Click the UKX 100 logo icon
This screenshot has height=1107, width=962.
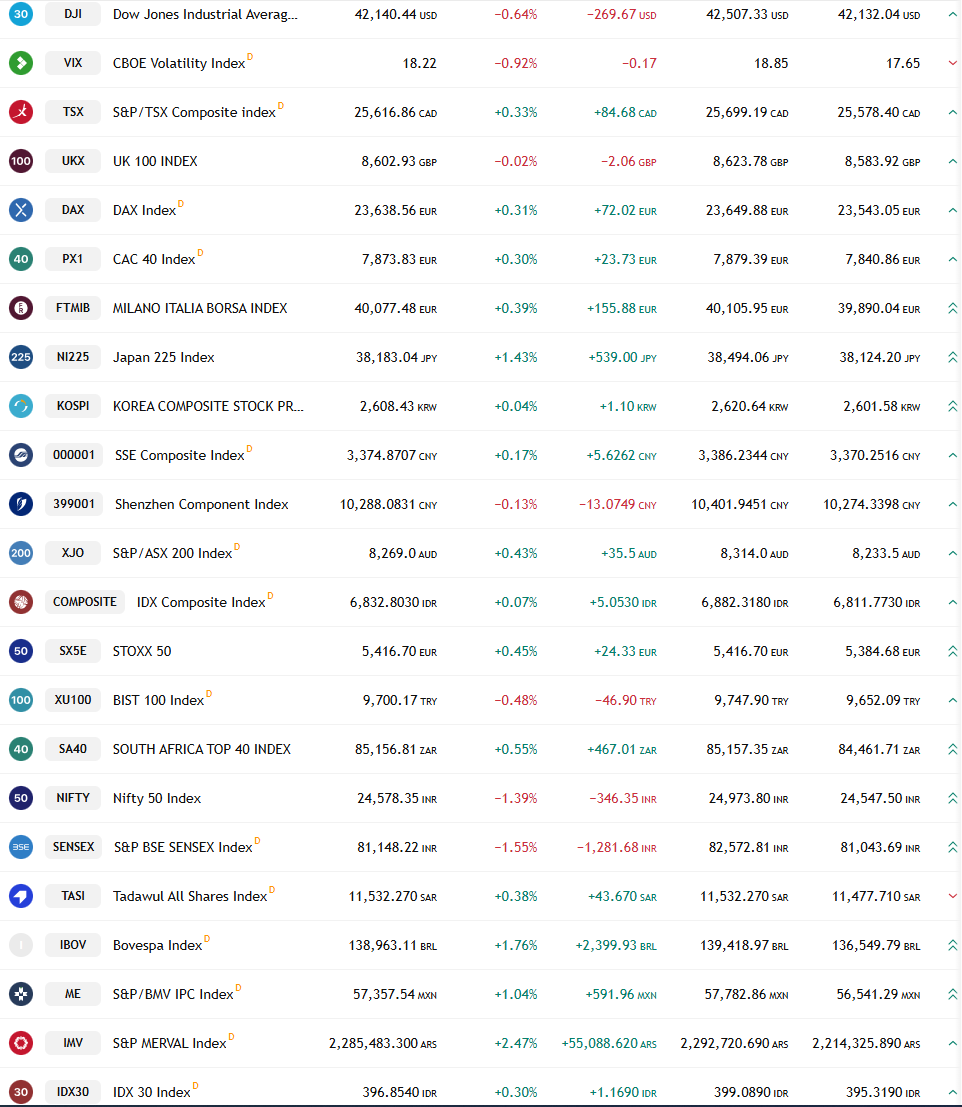pyautogui.click(x=21, y=161)
